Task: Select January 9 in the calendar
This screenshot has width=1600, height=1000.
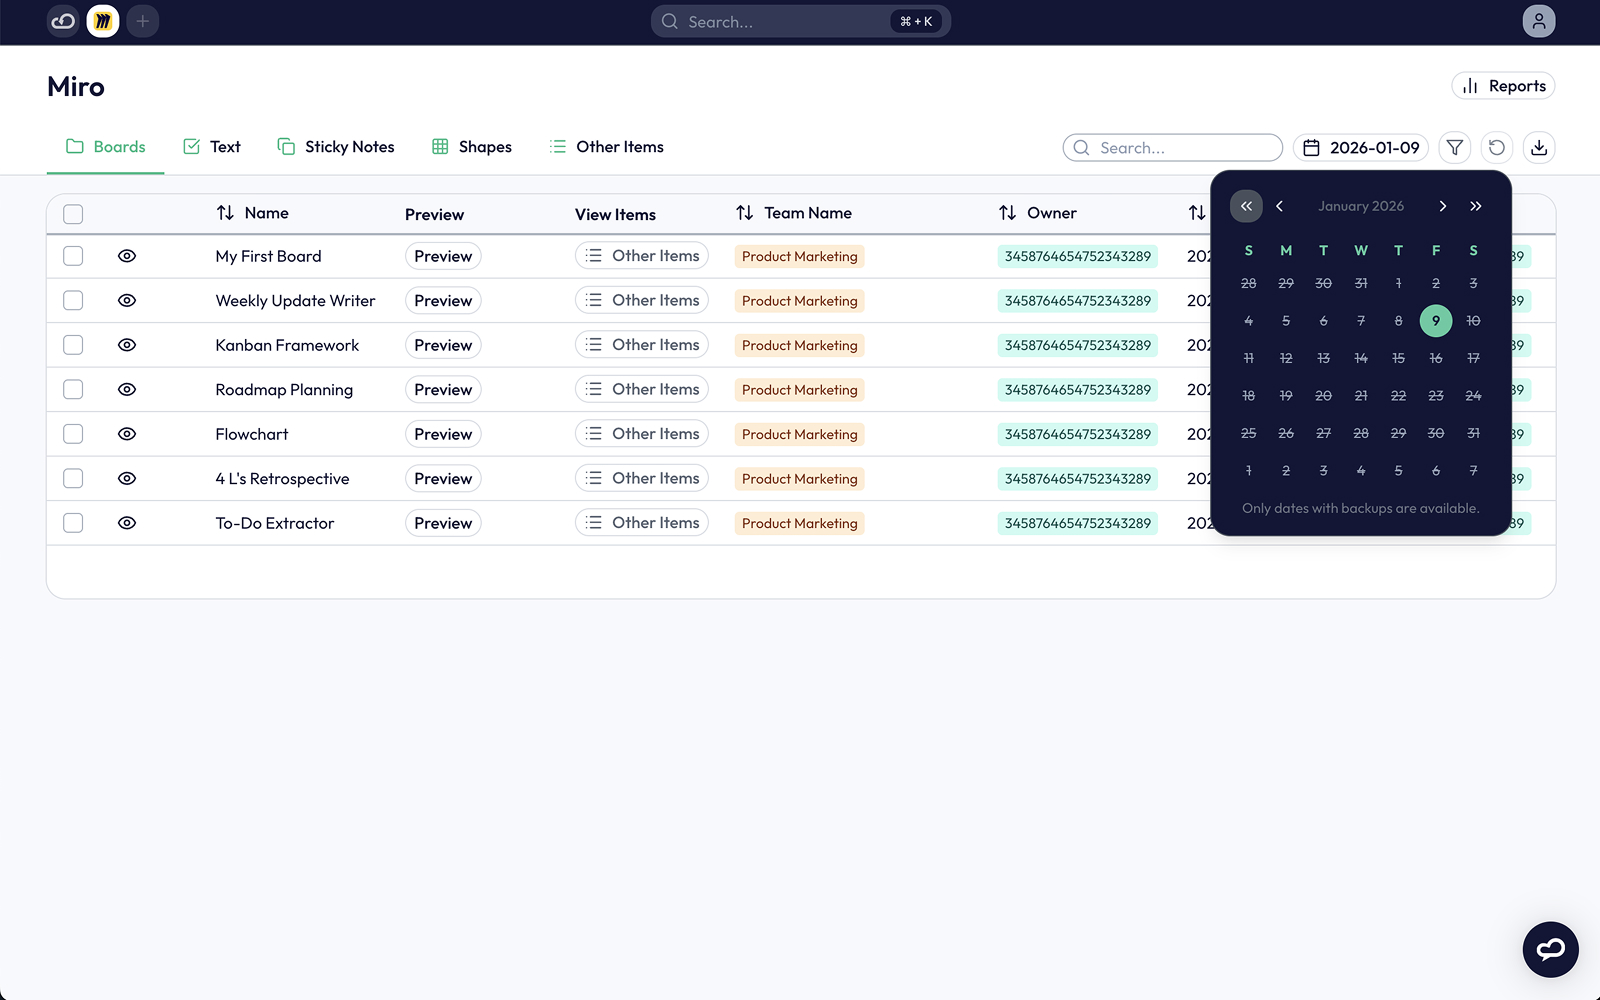Action: [x=1436, y=321]
